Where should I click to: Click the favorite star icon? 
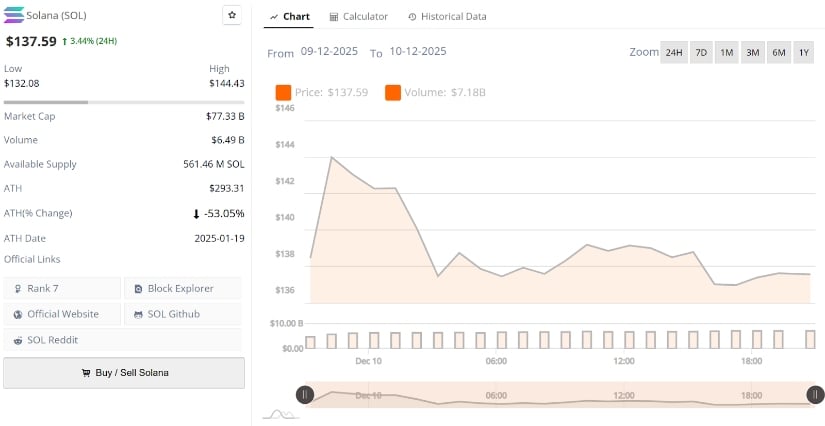tap(232, 16)
